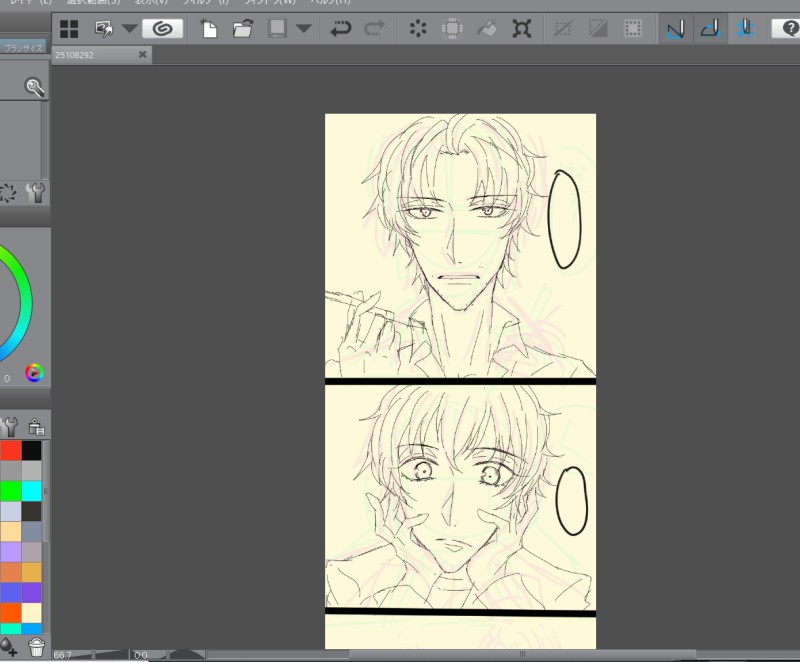The image size is (800, 662).
Task: Click the color set panel's vertical scrollbar
Action: 45,492
